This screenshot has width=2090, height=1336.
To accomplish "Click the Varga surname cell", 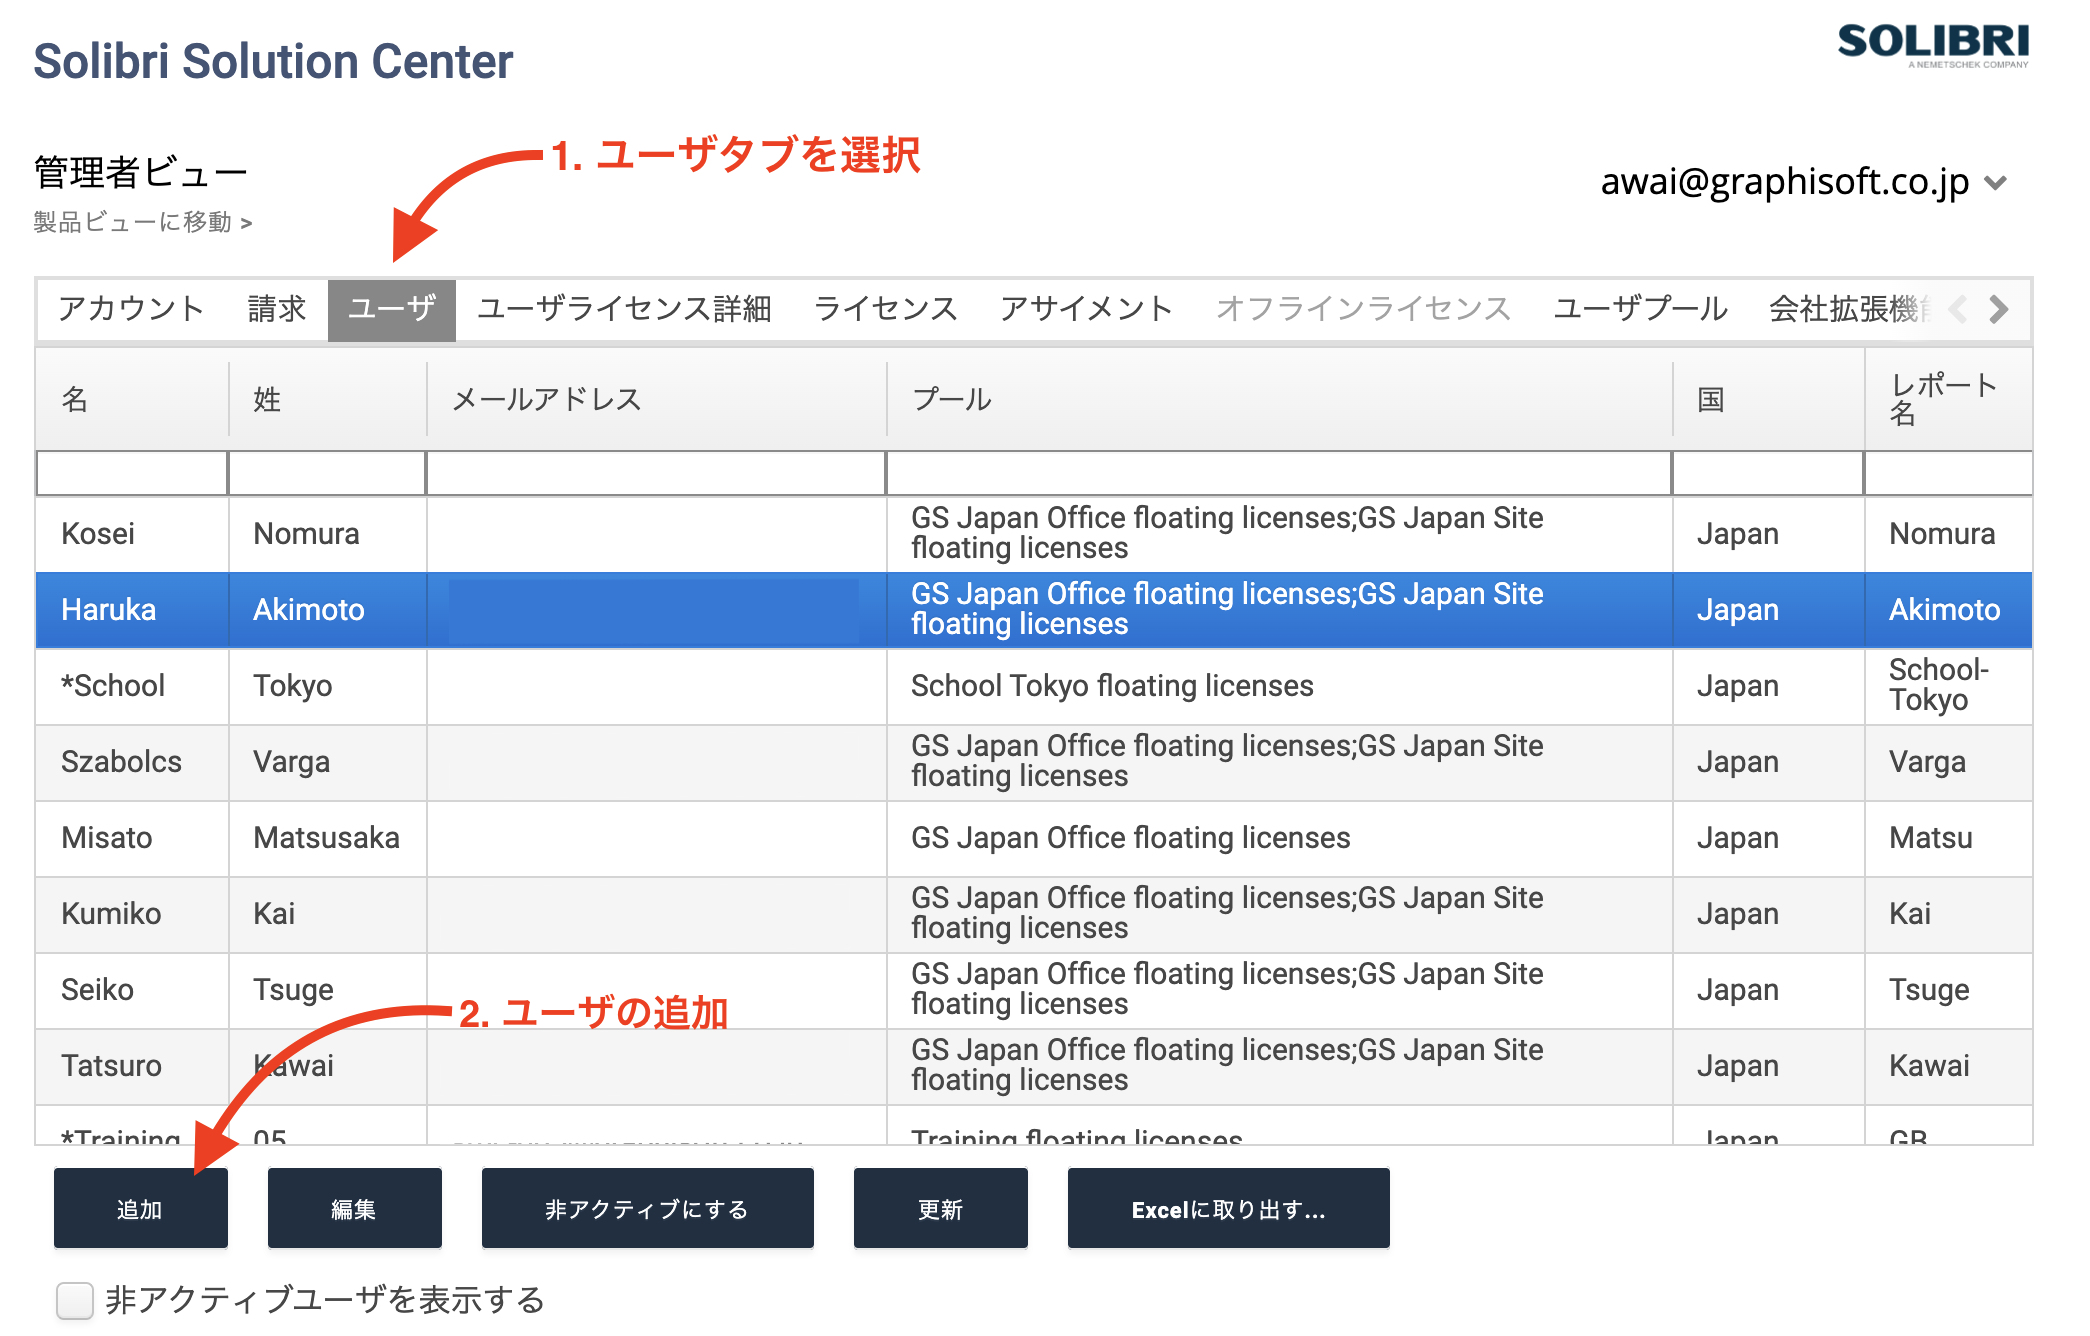I will click(327, 762).
